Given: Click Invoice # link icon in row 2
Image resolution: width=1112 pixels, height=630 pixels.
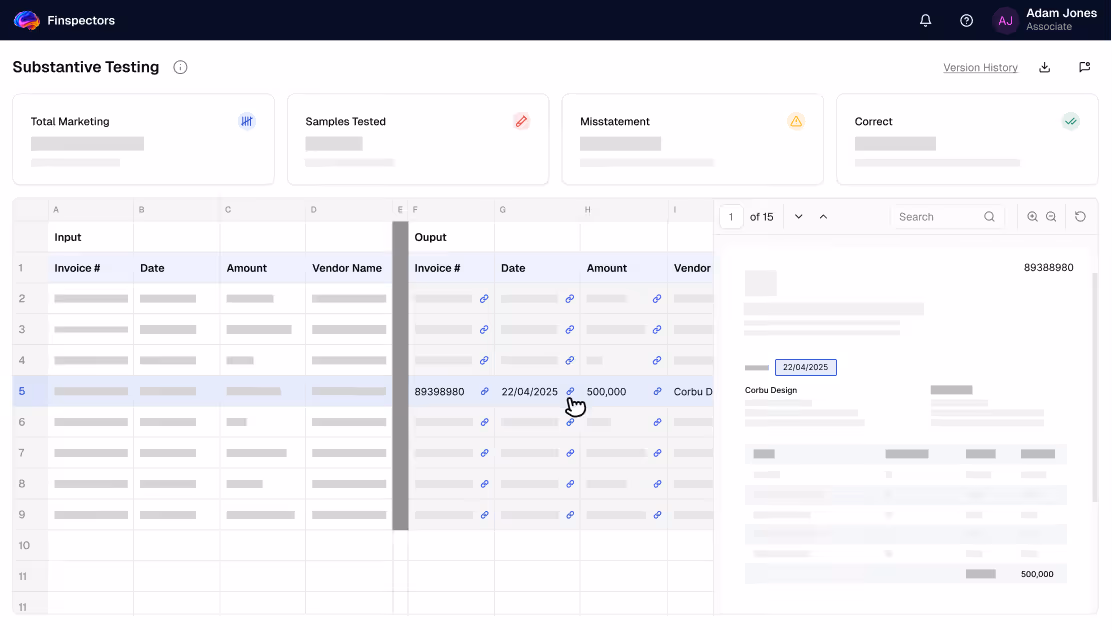Looking at the screenshot, I should pos(484,299).
